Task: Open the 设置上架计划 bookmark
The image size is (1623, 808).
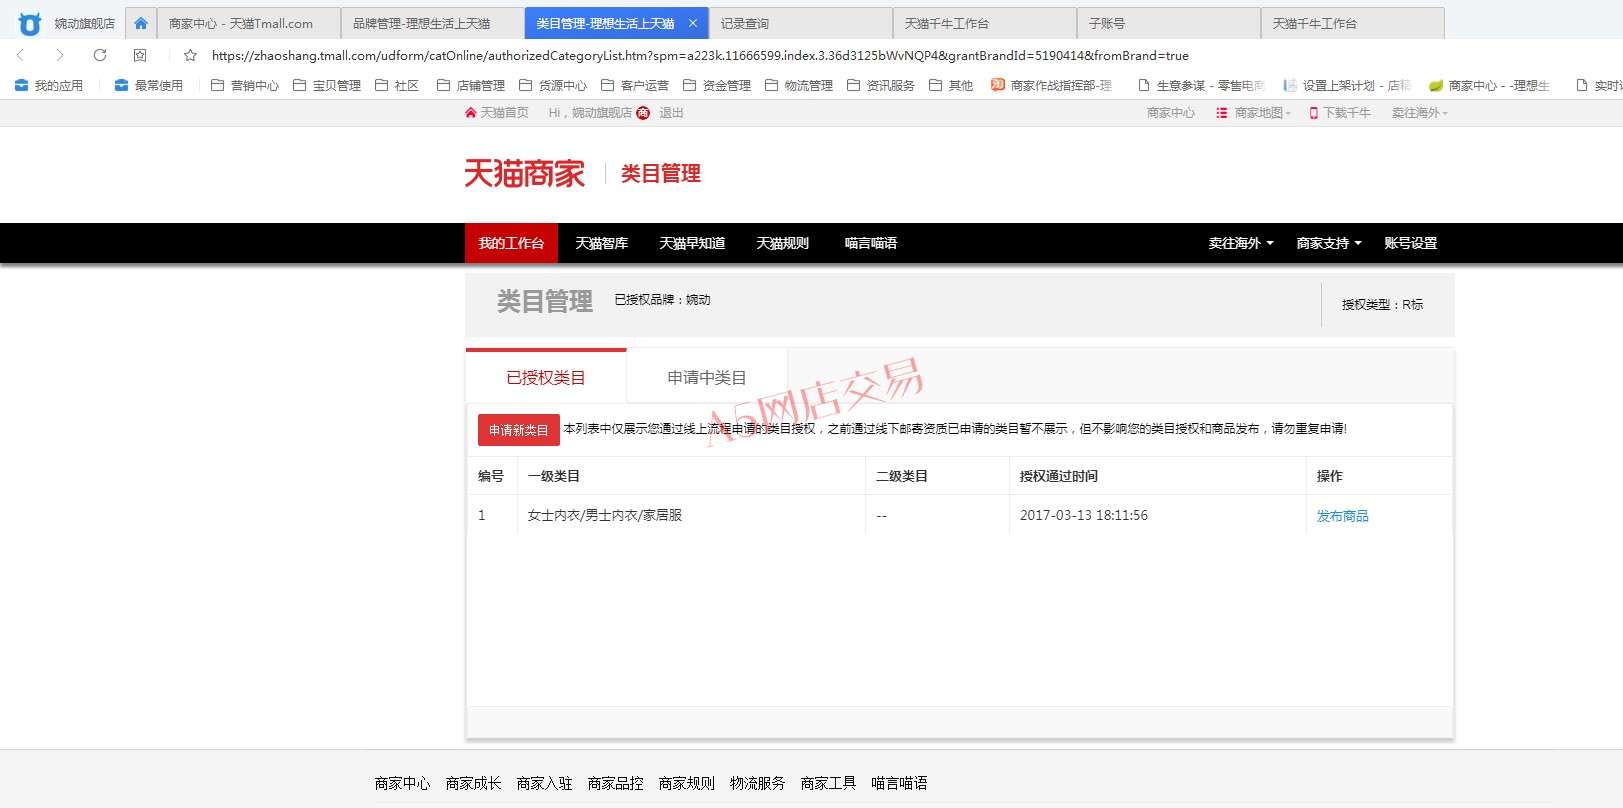Action: (x=1347, y=85)
